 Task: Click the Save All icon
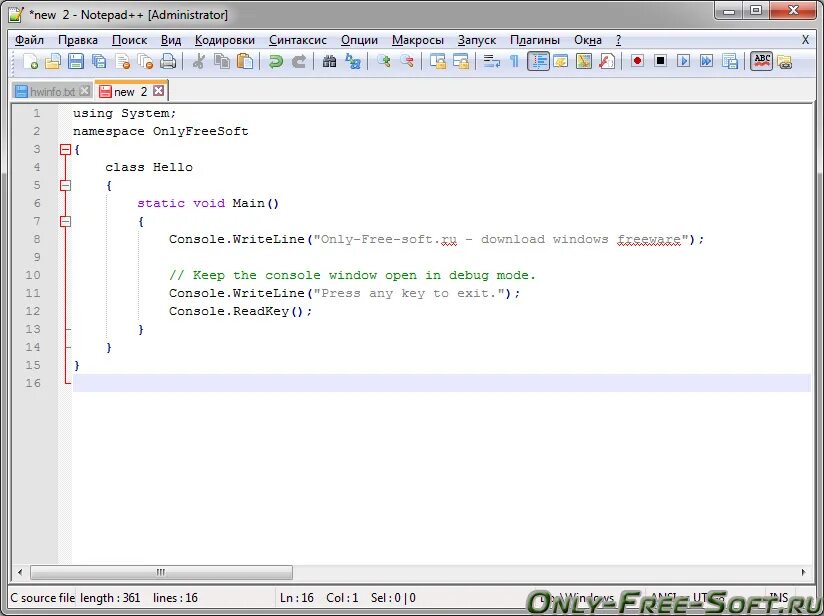(99, 61)
